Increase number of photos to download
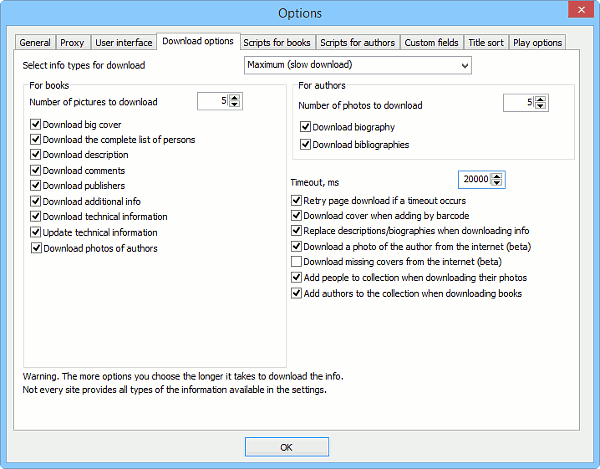 click(540, 99)
